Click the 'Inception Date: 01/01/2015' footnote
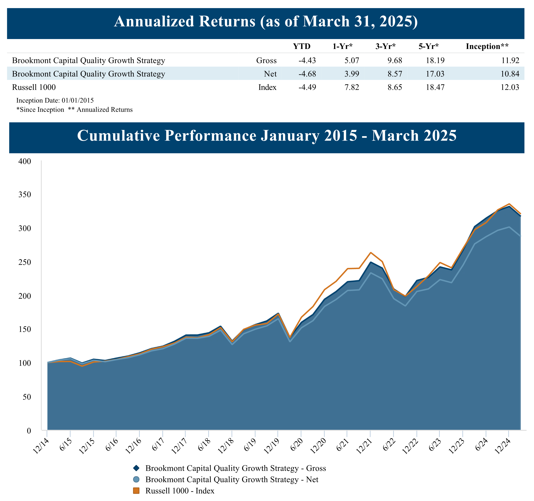The height and width of the screenshot is (501, 534). click(55, 100)
